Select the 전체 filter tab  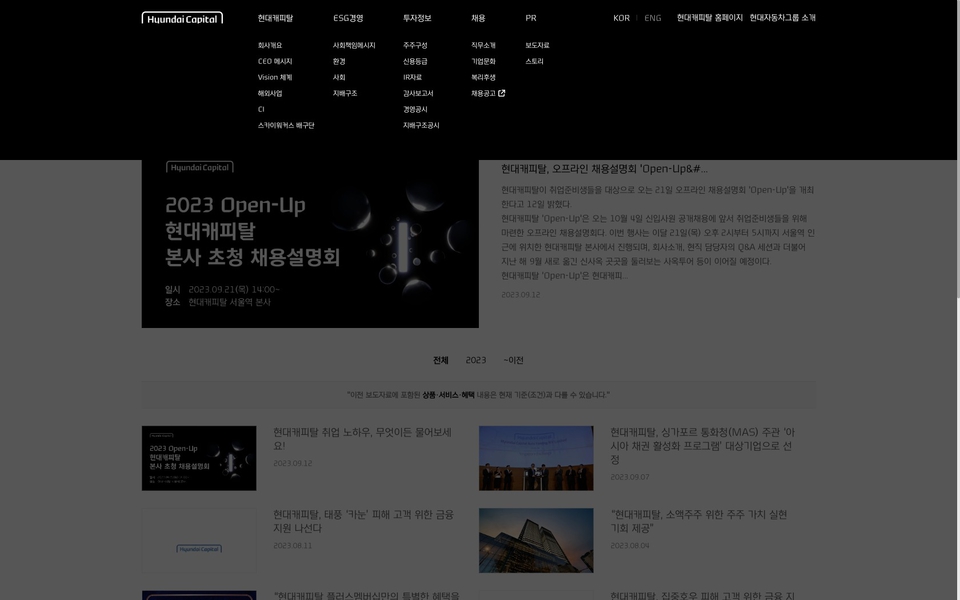click(440, 360)
